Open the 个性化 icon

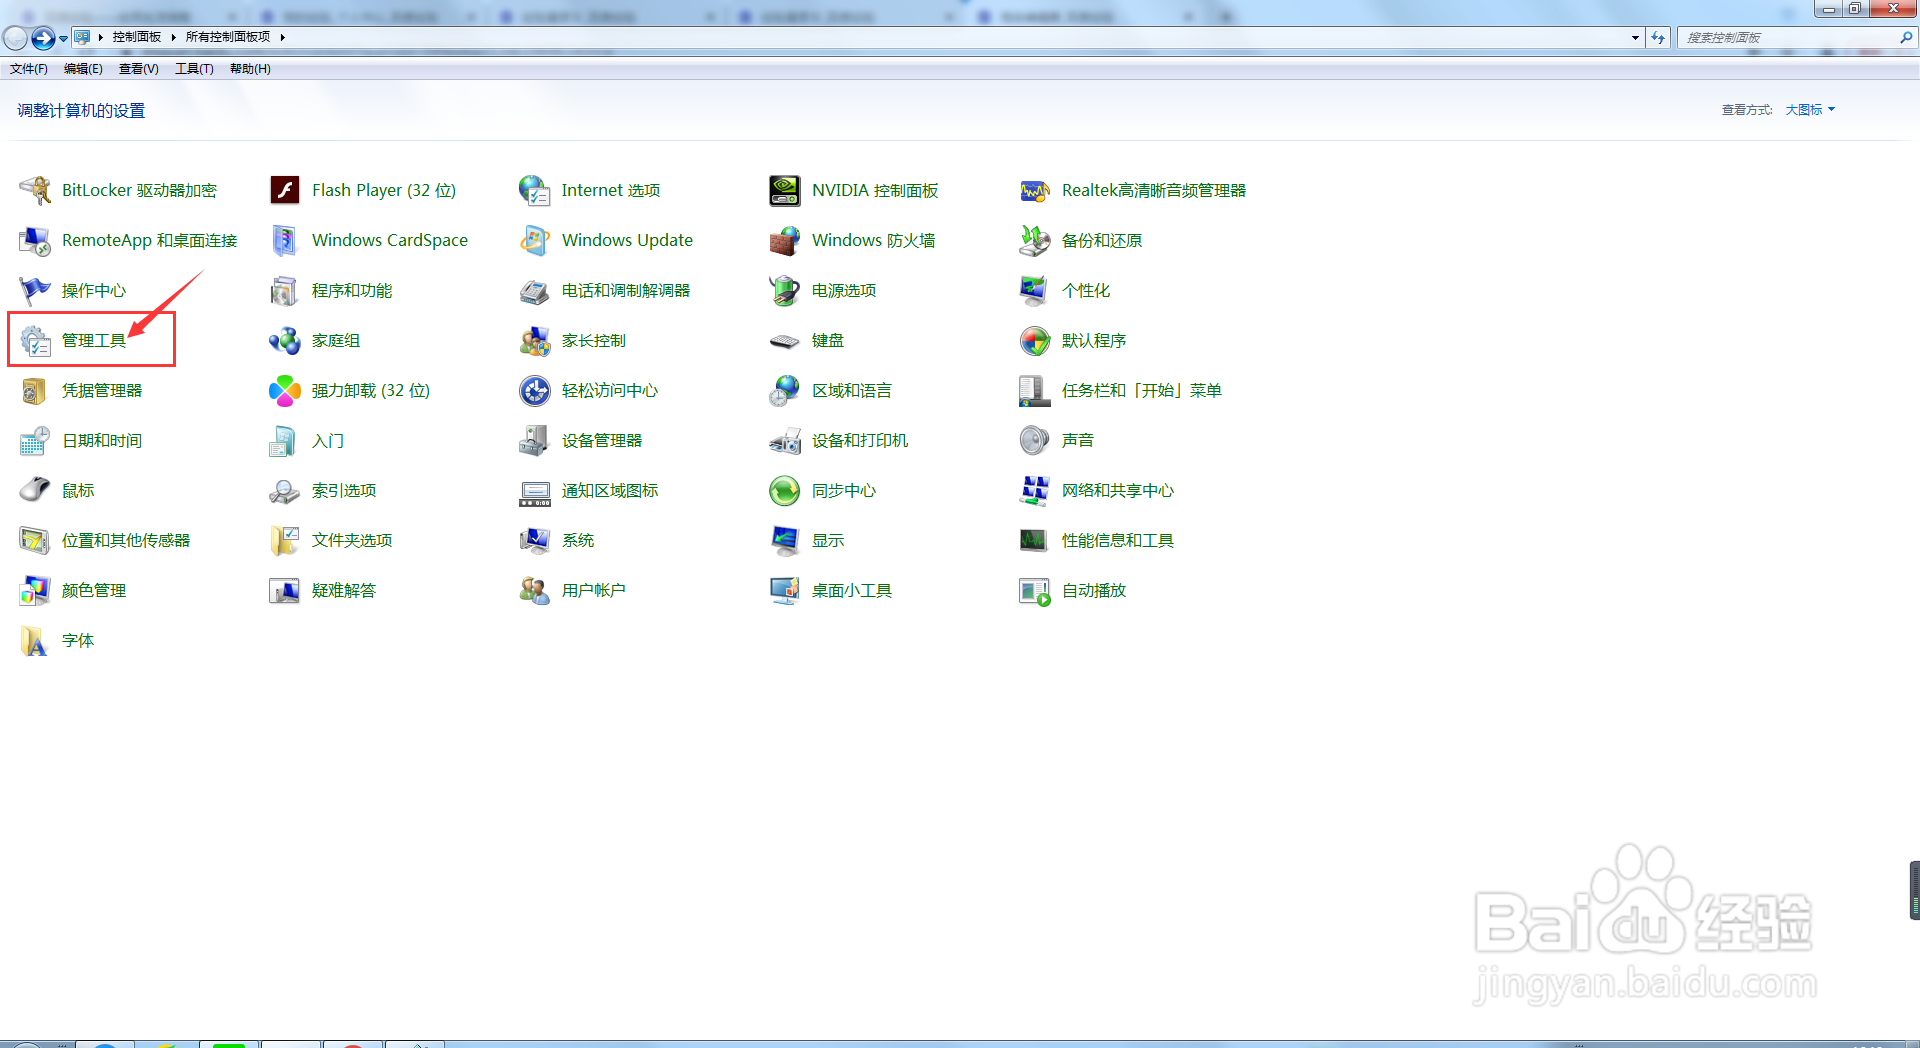pos(1035,290)
